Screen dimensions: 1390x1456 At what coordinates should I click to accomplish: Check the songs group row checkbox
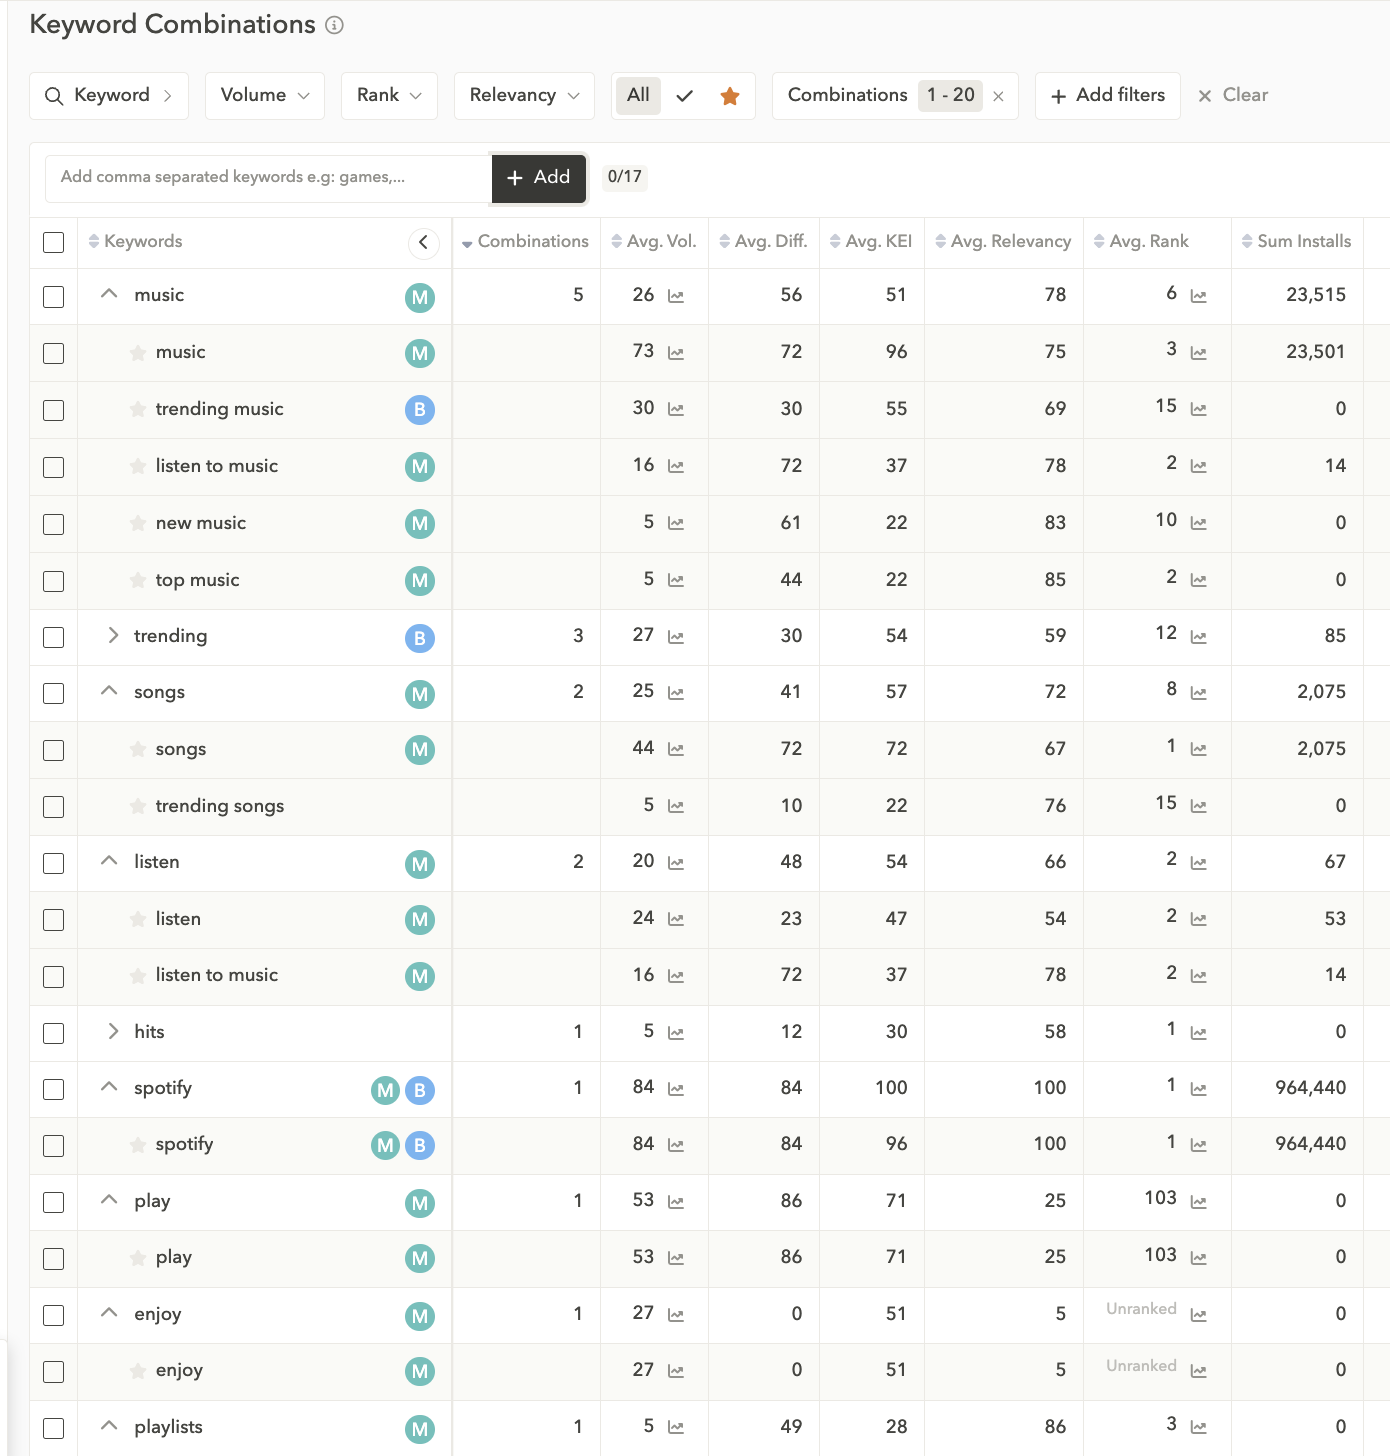[x=54, y=693]
